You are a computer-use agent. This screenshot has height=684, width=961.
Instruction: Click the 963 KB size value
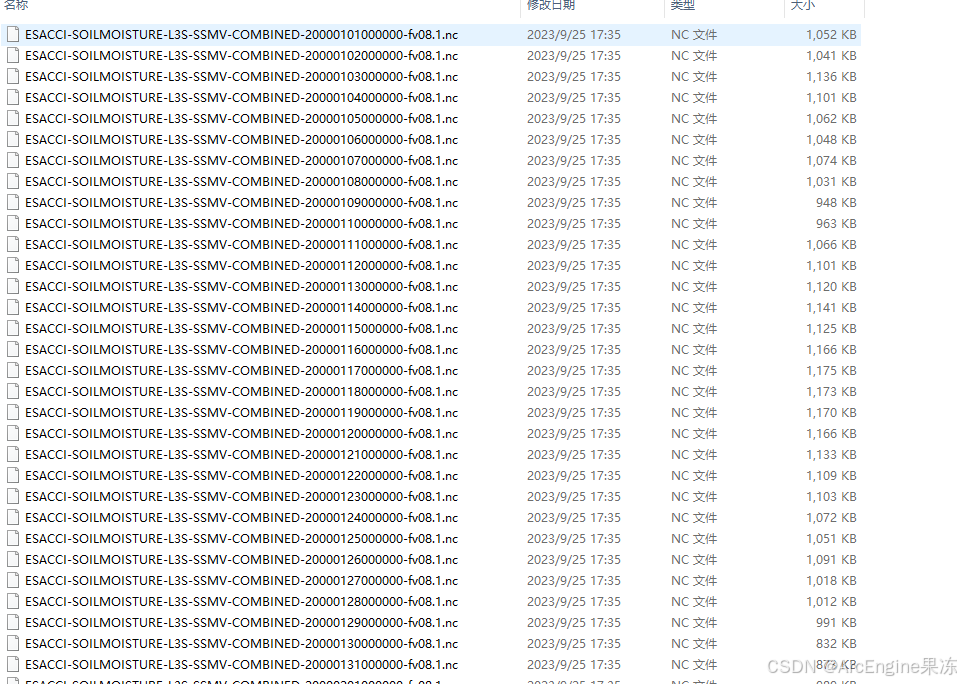coord(836,224)
